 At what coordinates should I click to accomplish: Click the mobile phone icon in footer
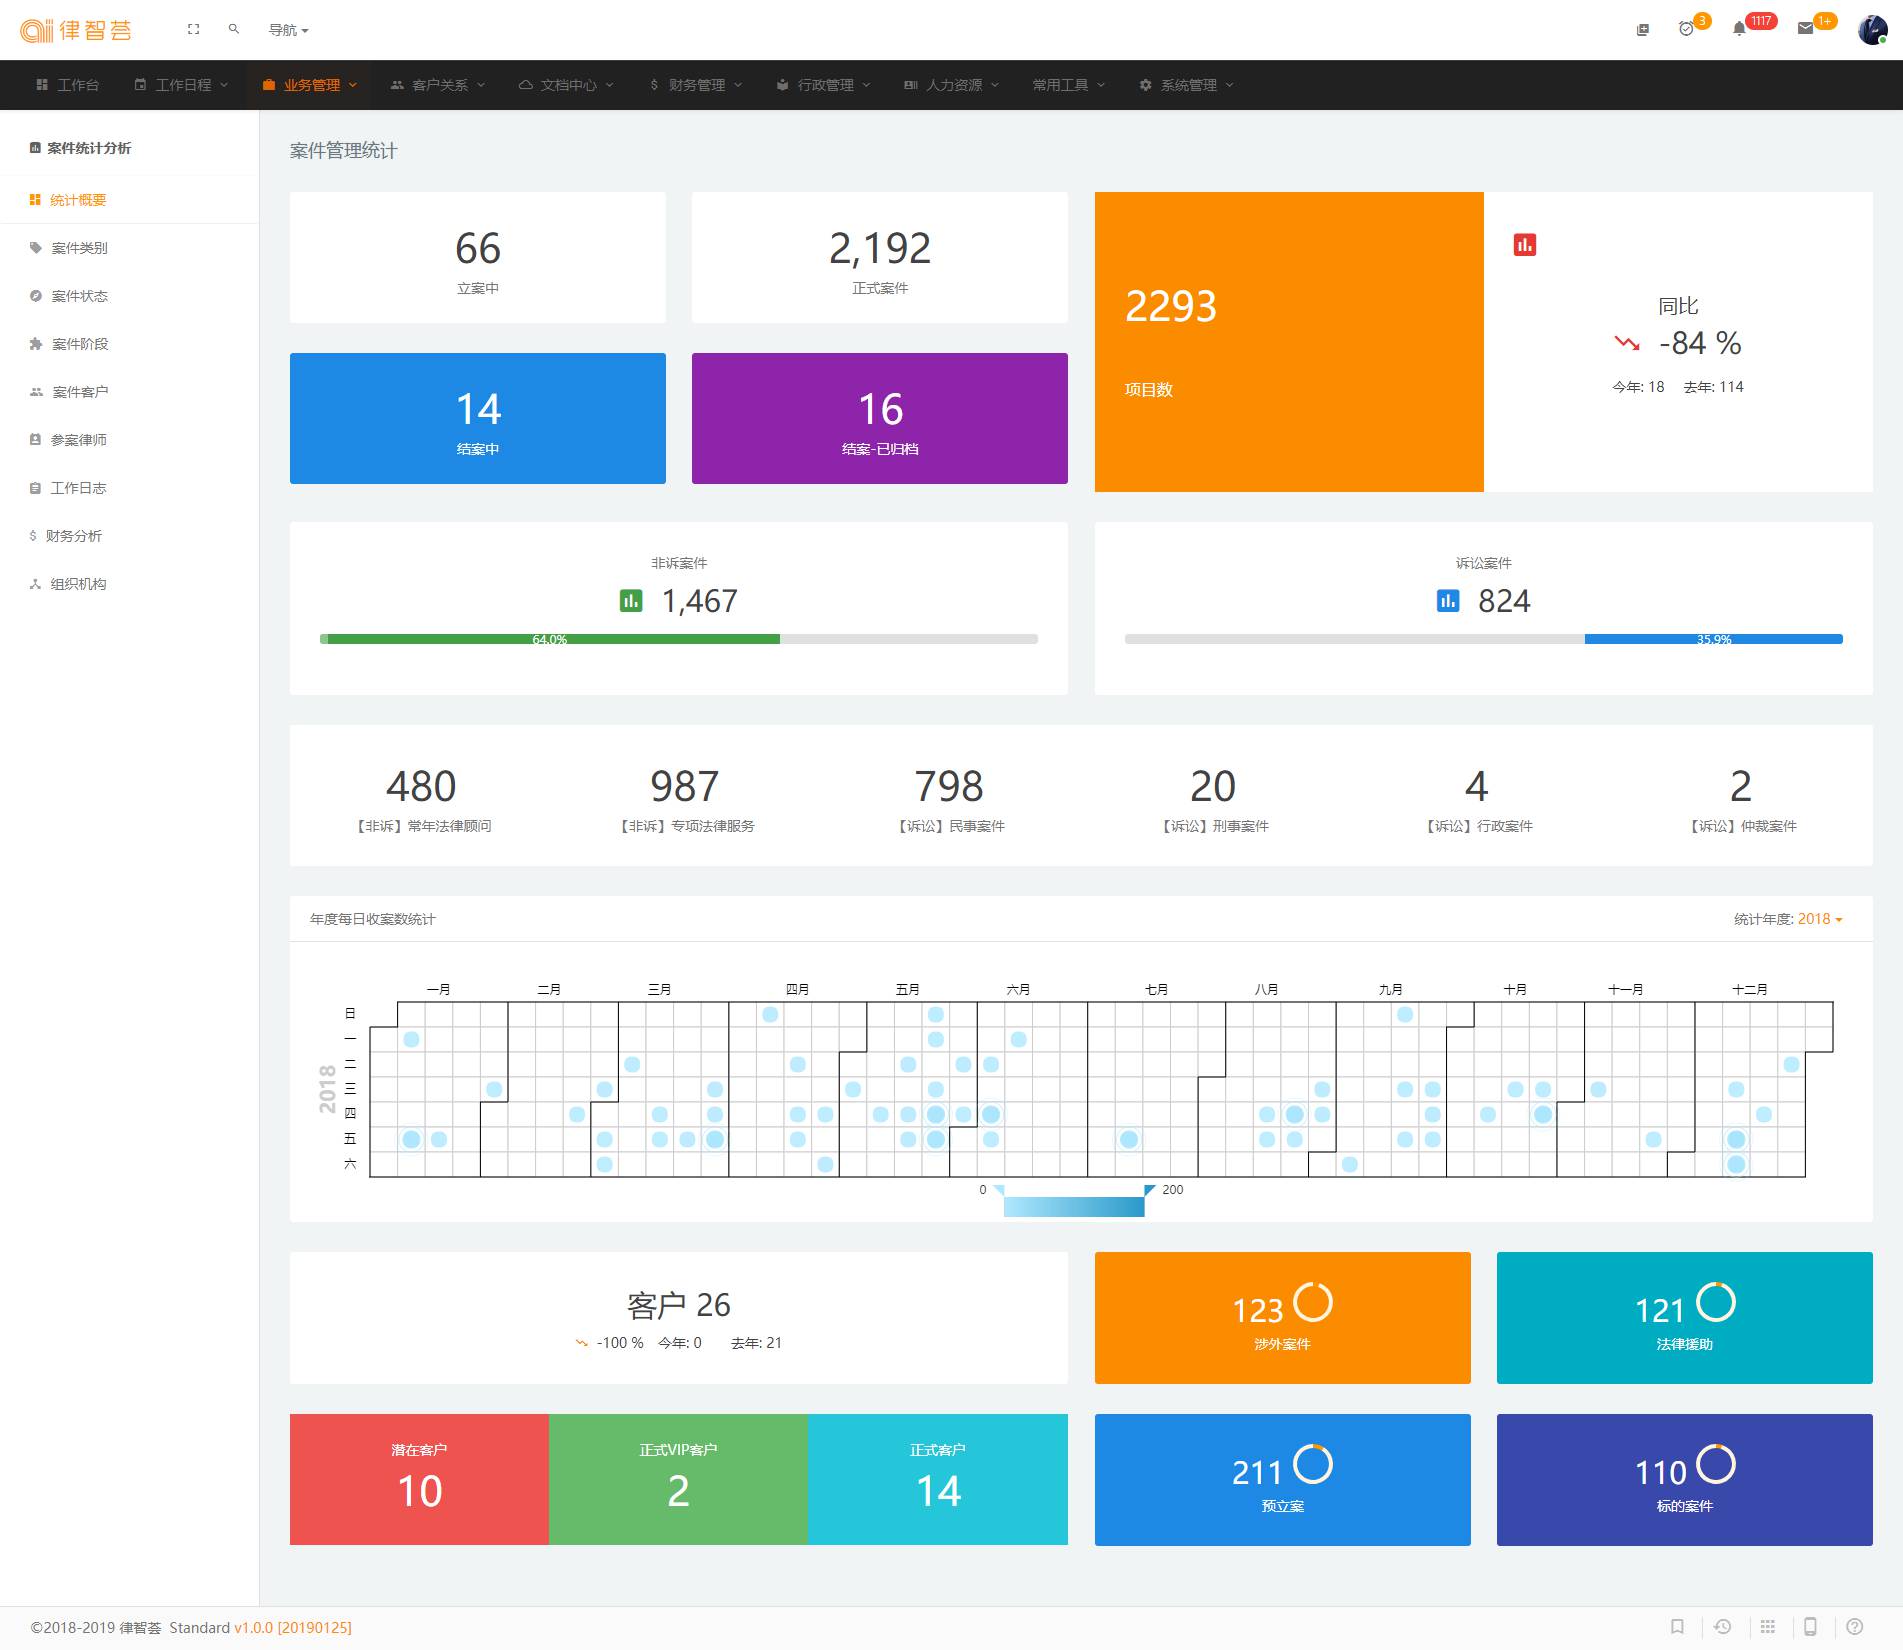click(x=1810, y=1626)
